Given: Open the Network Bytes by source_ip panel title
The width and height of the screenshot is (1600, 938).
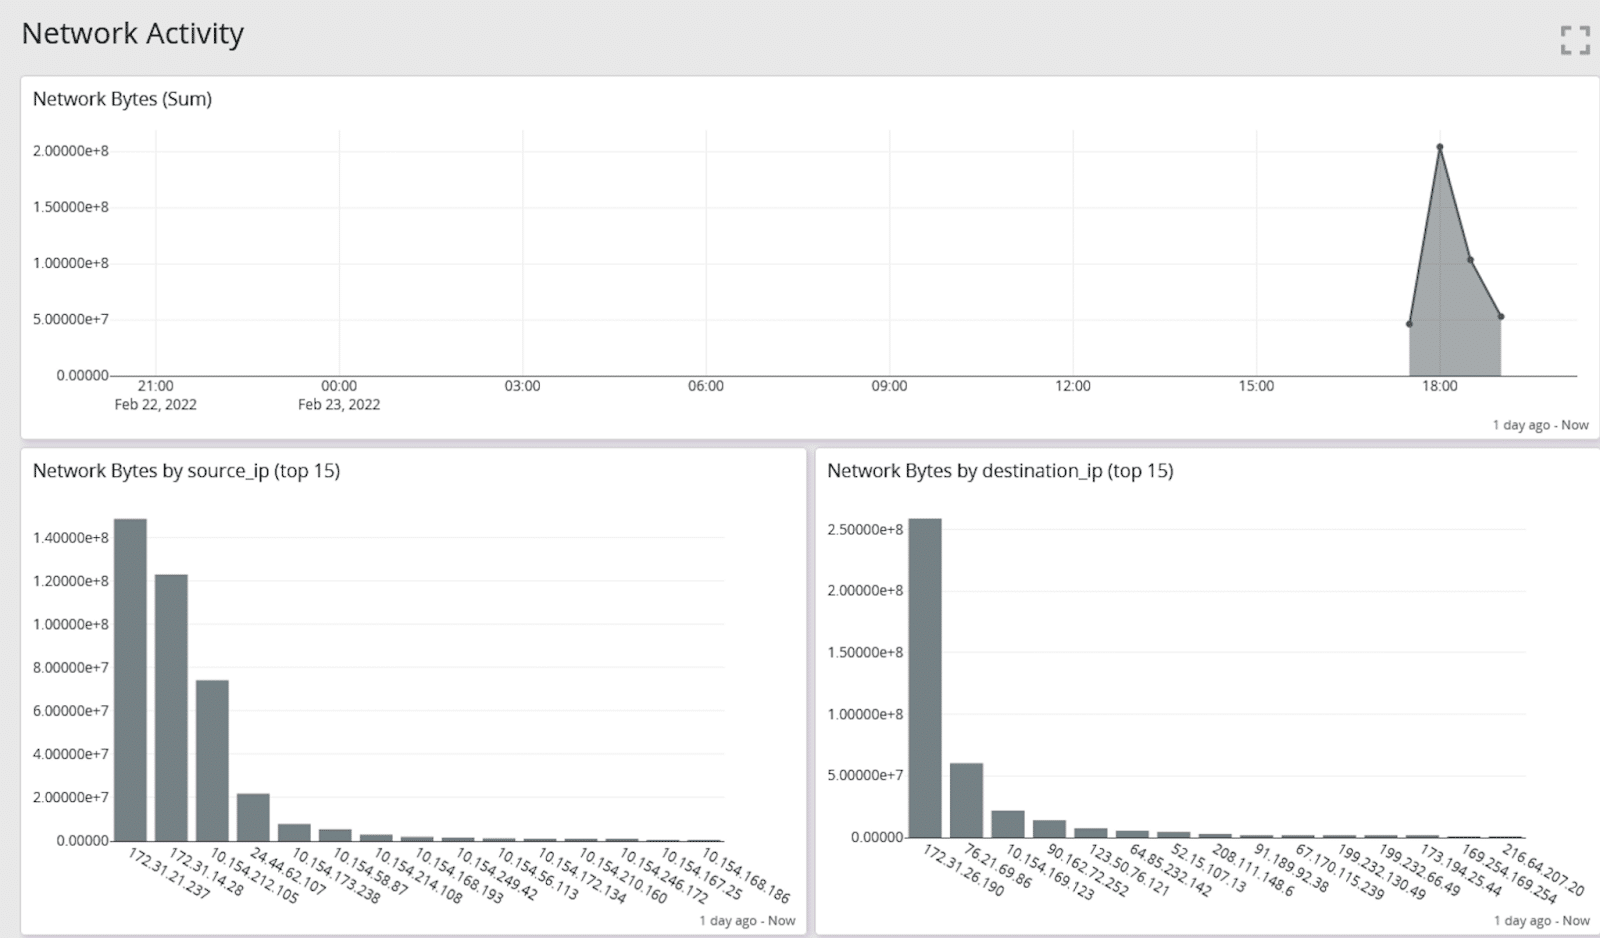Looking at the screenshot, I should tap(186, 471).
